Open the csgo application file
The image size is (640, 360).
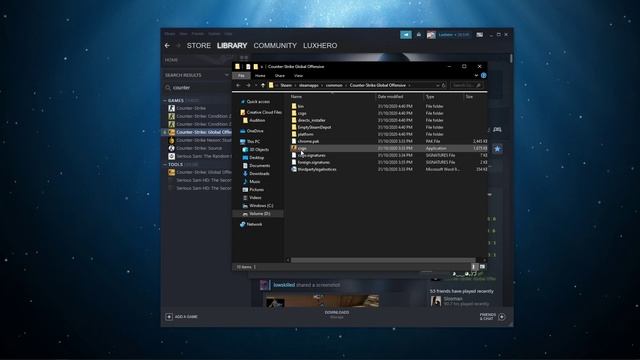[302, 148]
